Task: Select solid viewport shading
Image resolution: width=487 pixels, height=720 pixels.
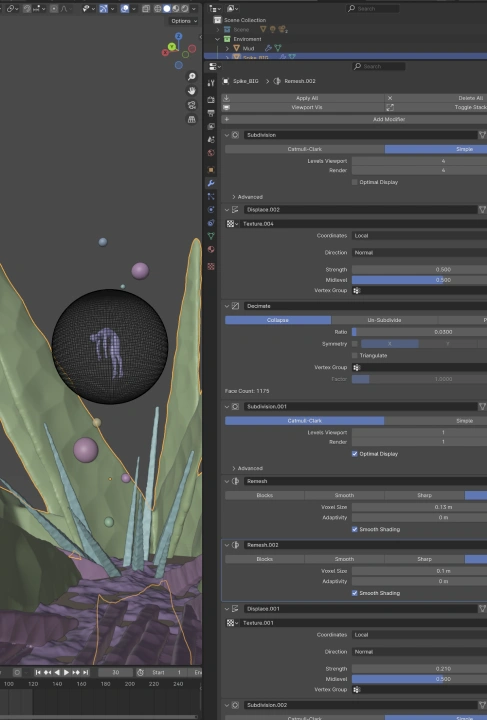Action: click(x=167, y=9)
